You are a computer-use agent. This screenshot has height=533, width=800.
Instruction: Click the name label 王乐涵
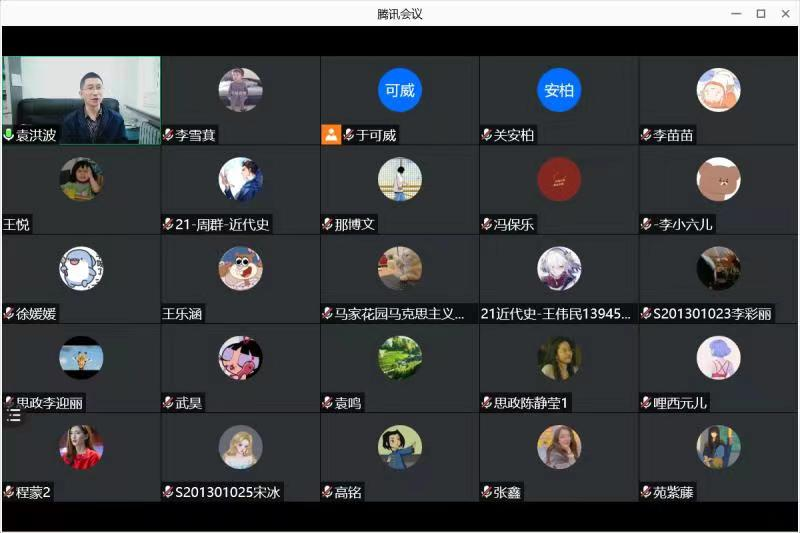point(182,313)
